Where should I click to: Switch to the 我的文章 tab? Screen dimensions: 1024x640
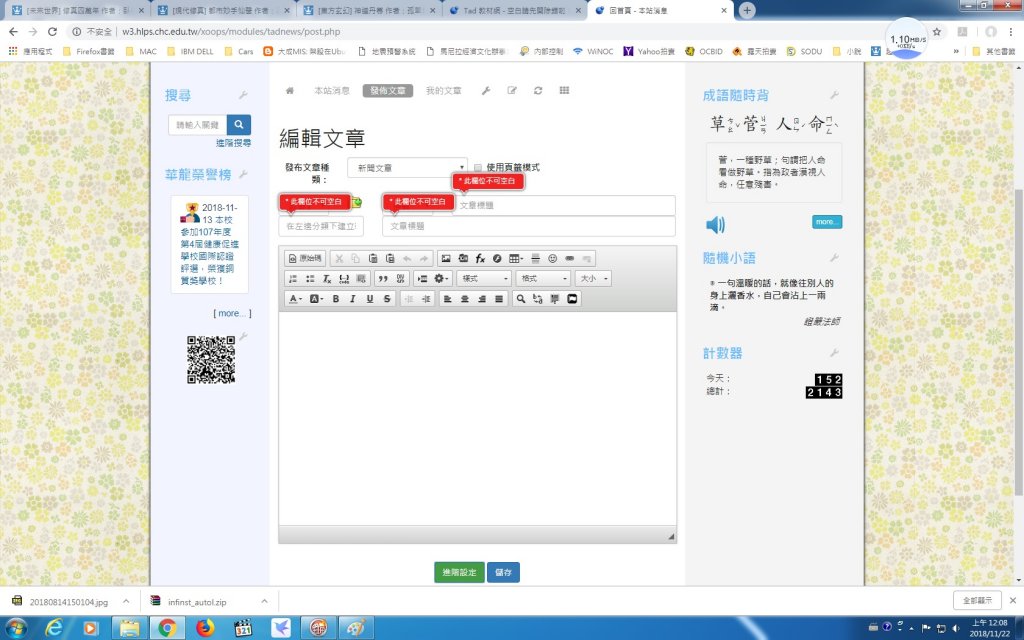pyautogui.click(x=443, y=90)
